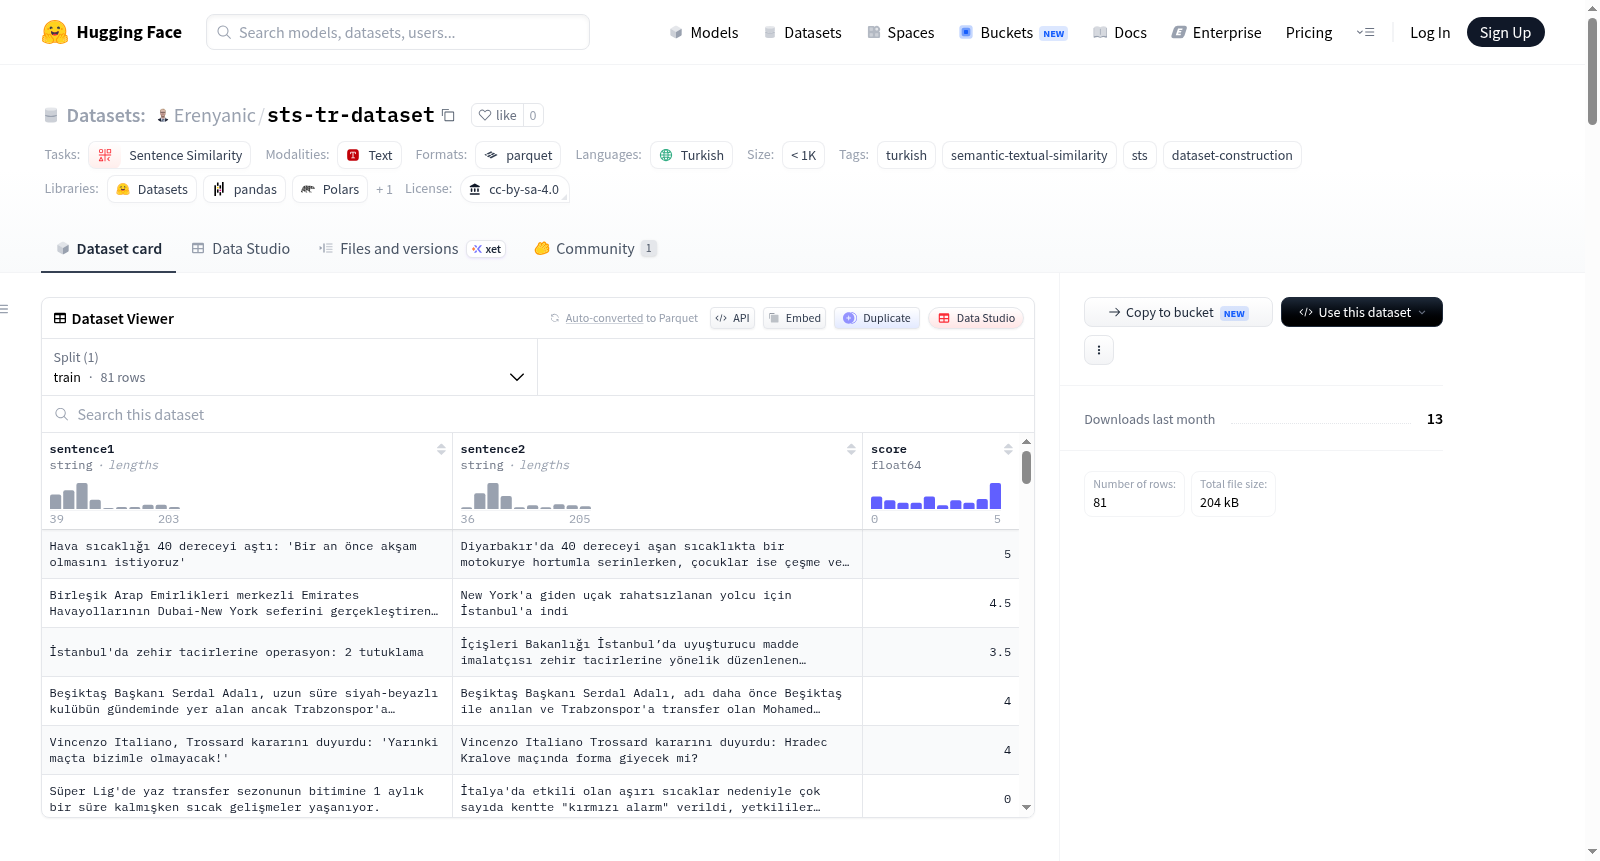This screenshot has height=861, width=1600.
Task: Click the Datasets: breadcrumb label
Action: pos(106,115)
